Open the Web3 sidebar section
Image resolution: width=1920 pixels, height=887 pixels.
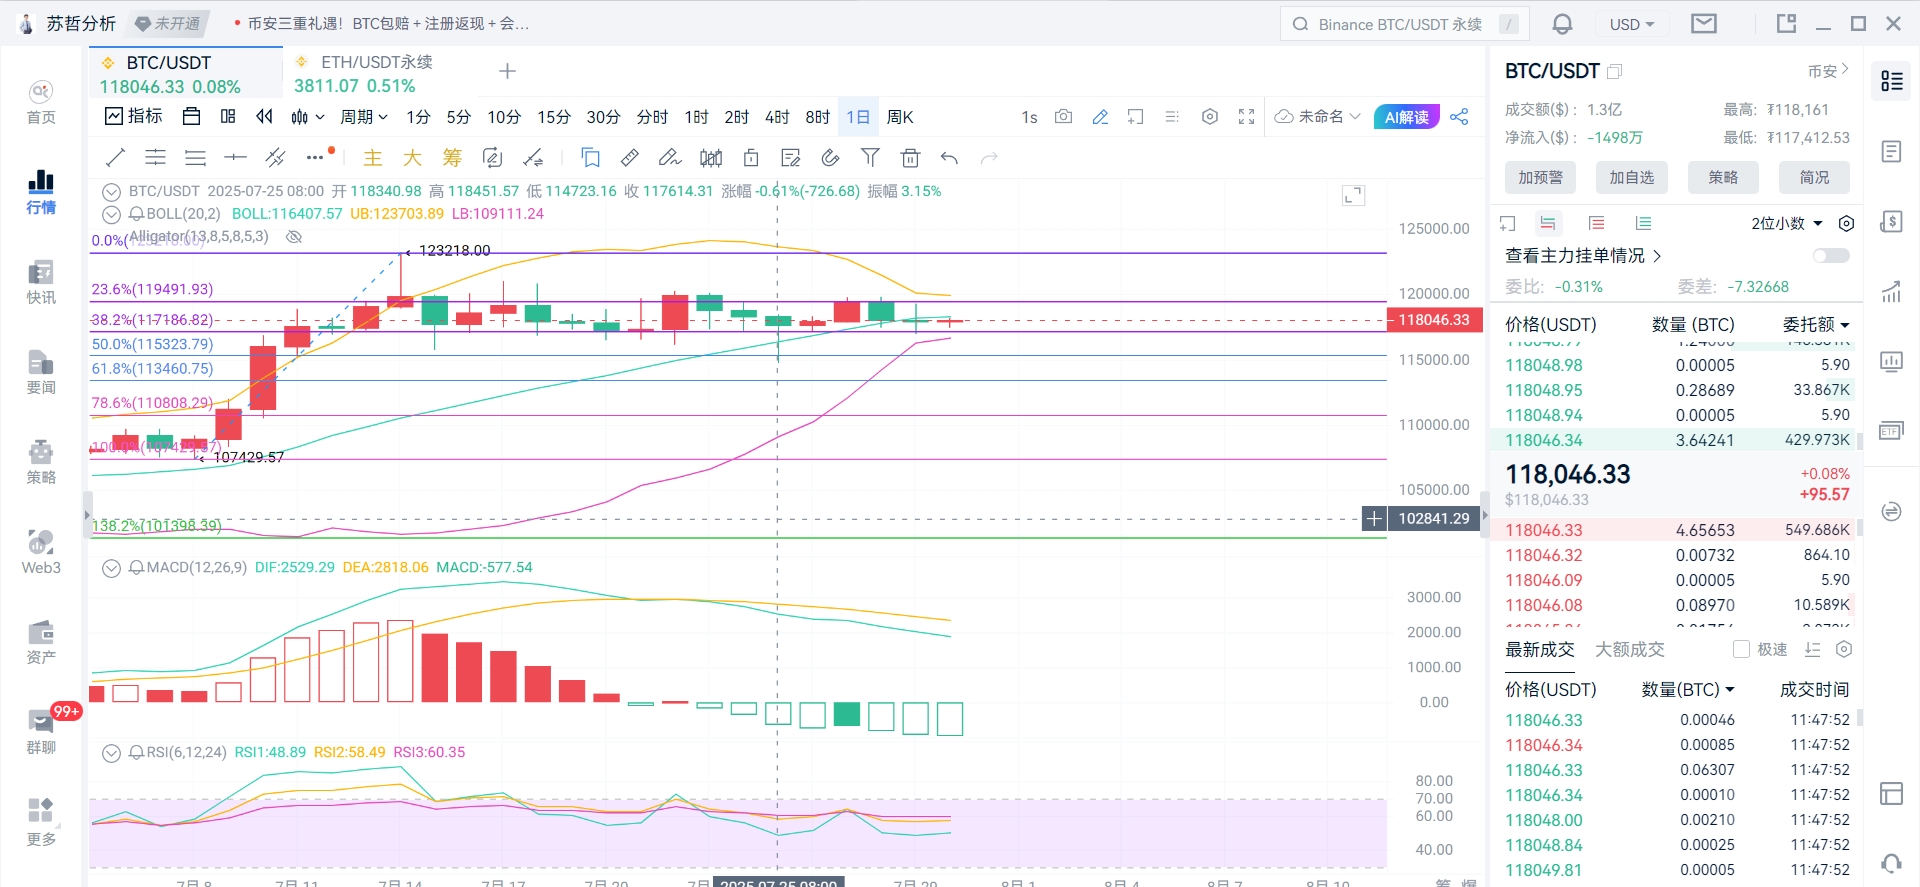pyautogui.click(x=41, y=552)
